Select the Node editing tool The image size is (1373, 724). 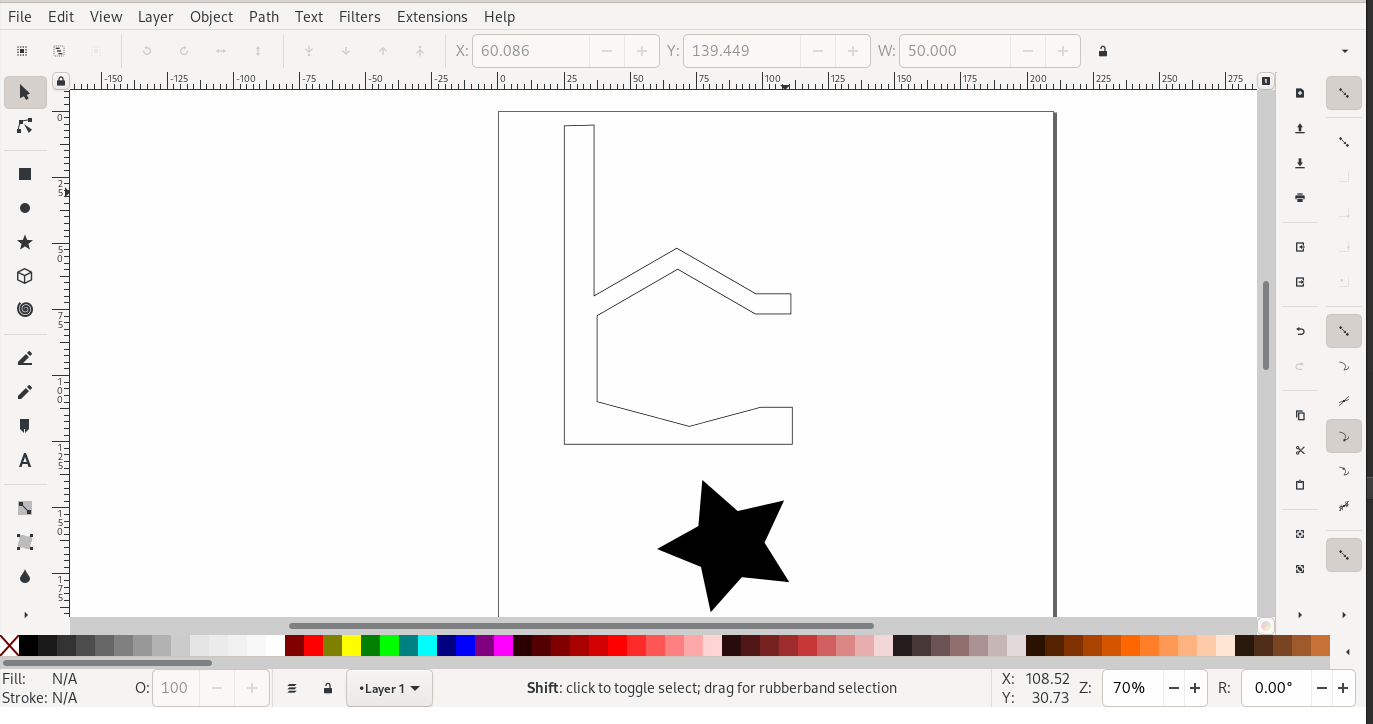coord(25,126)
